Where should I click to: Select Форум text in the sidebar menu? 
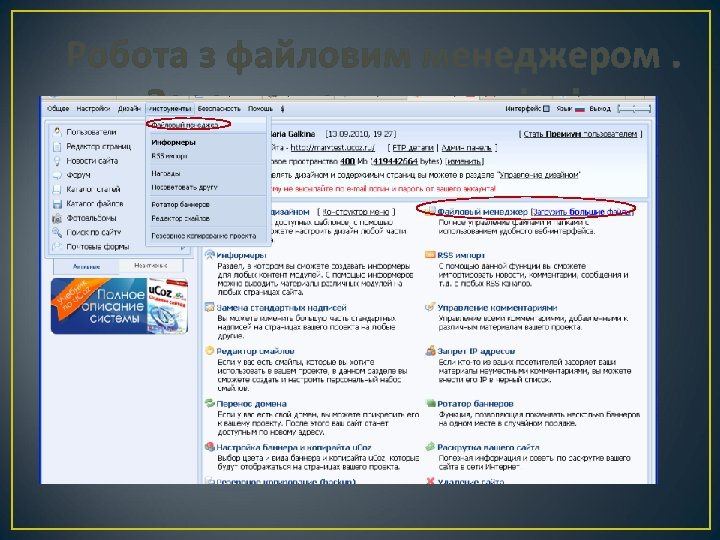click(79, 175)
